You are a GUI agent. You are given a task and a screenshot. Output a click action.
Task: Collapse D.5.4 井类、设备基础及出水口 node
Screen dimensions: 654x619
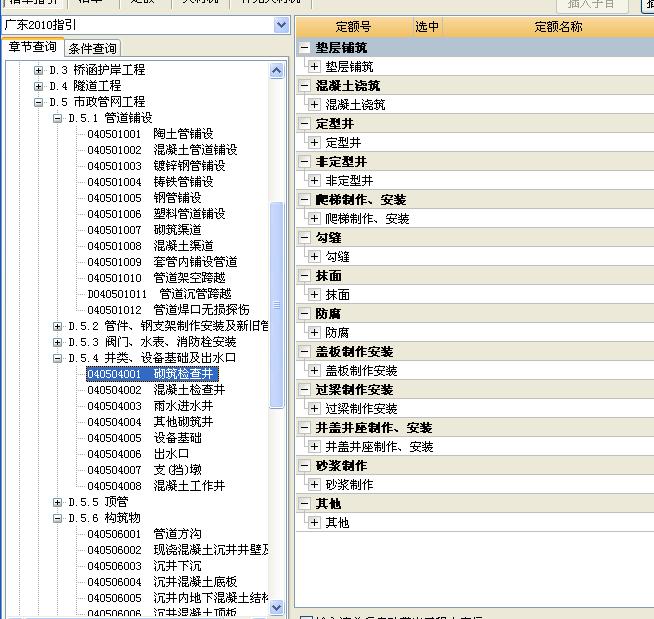tap(58, 358)
